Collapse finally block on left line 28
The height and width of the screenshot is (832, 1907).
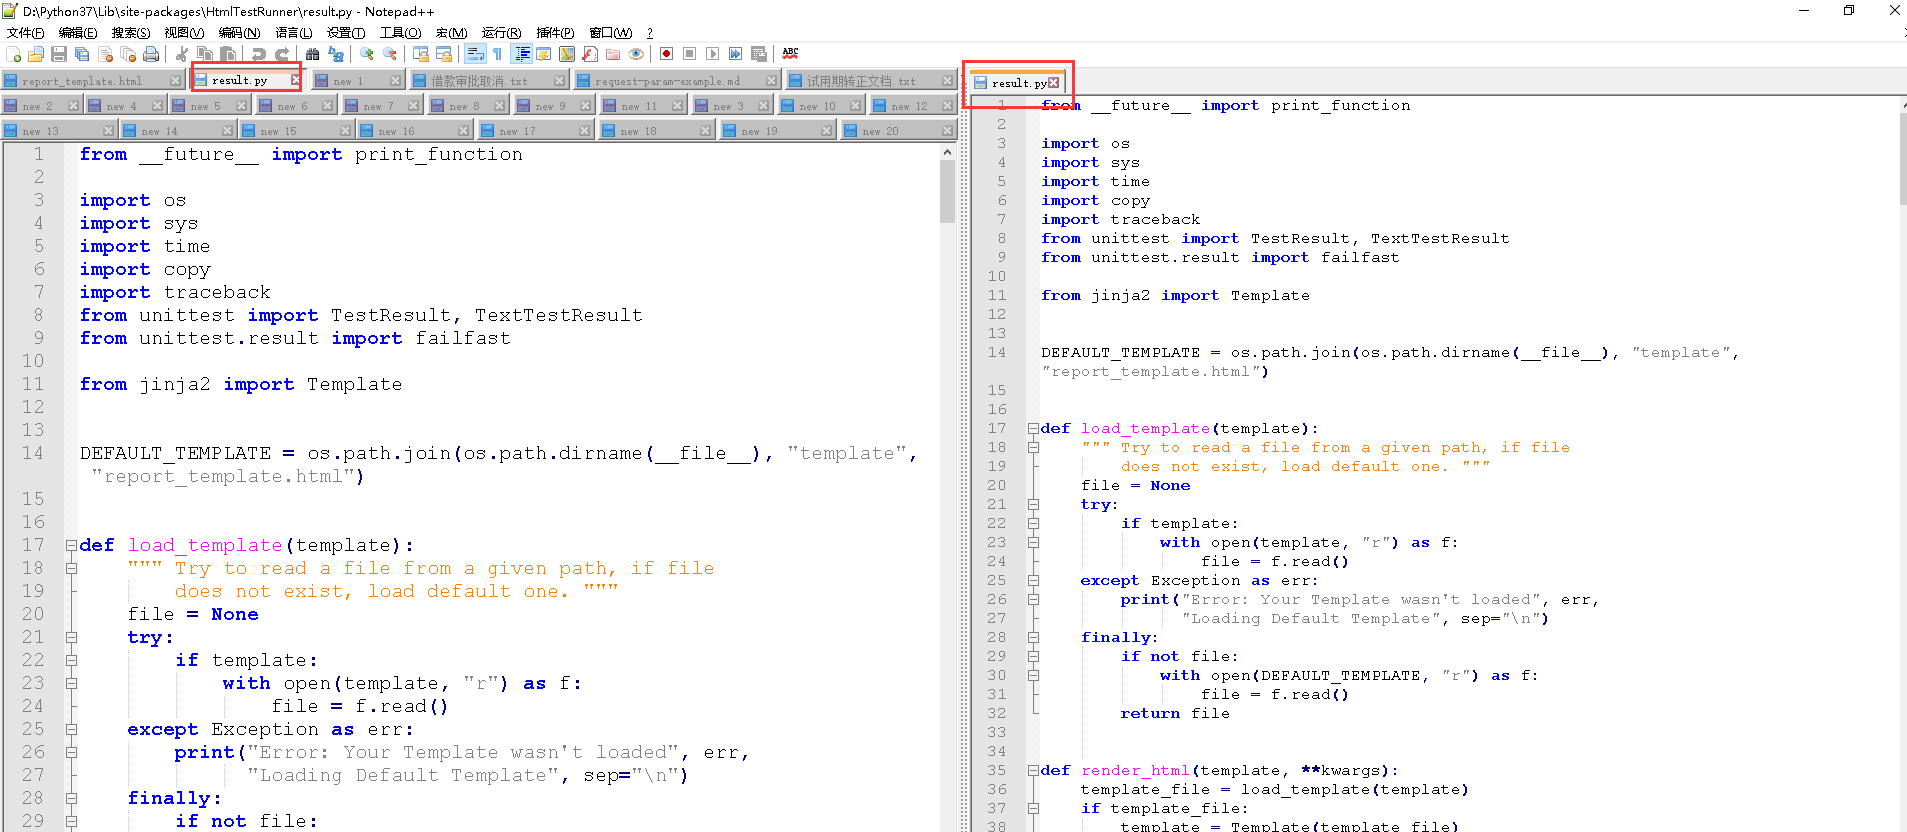pos(71,799)
